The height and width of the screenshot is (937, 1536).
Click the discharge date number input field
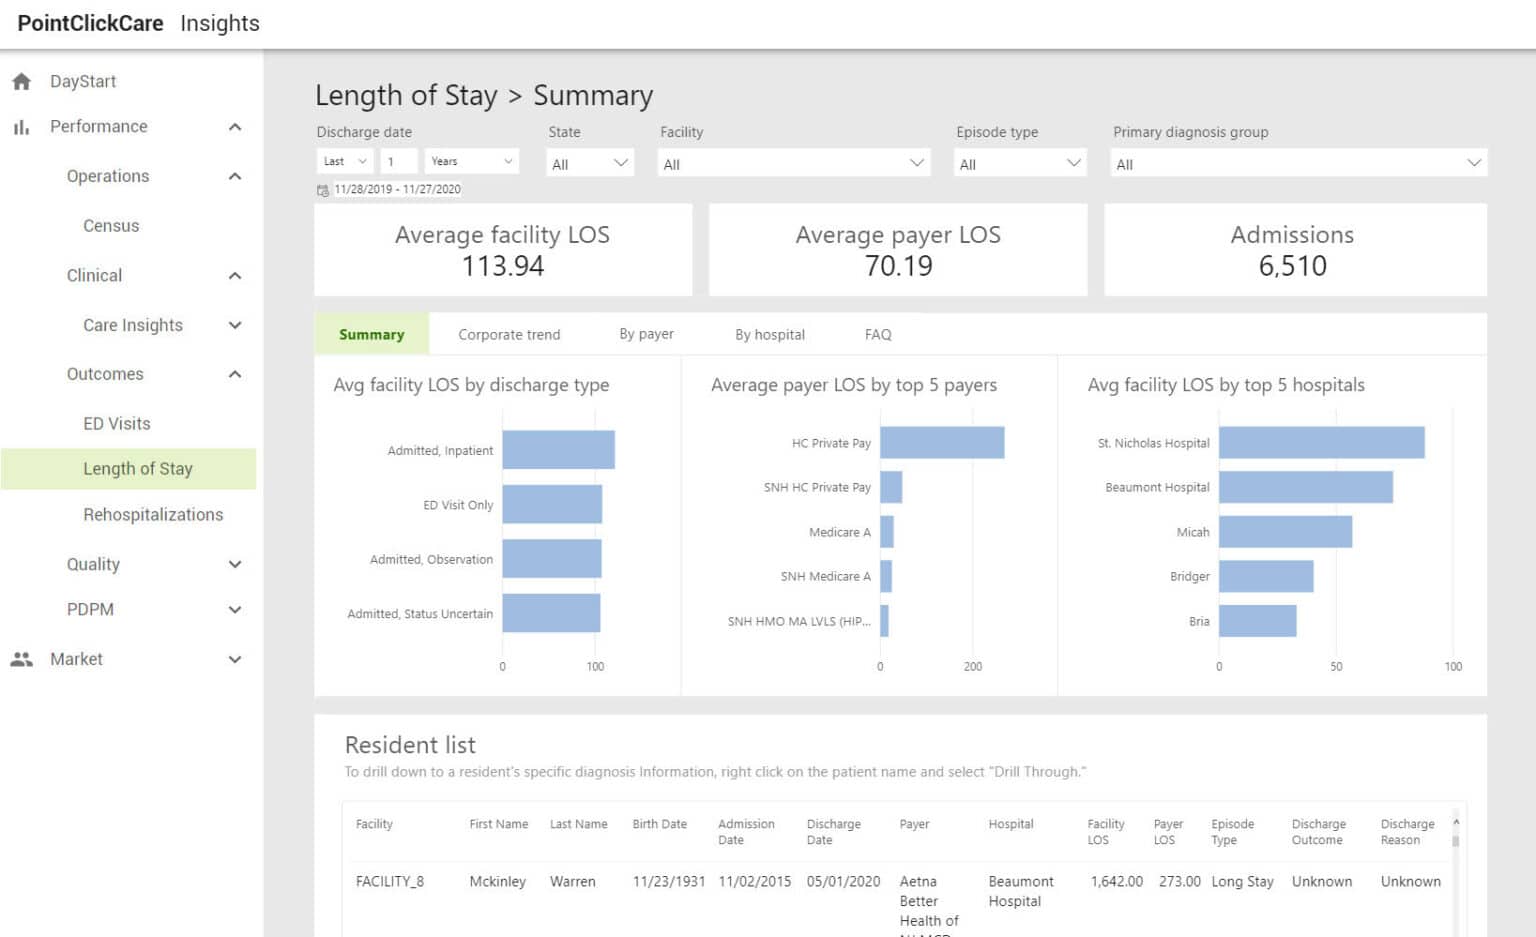click(399, 160)
